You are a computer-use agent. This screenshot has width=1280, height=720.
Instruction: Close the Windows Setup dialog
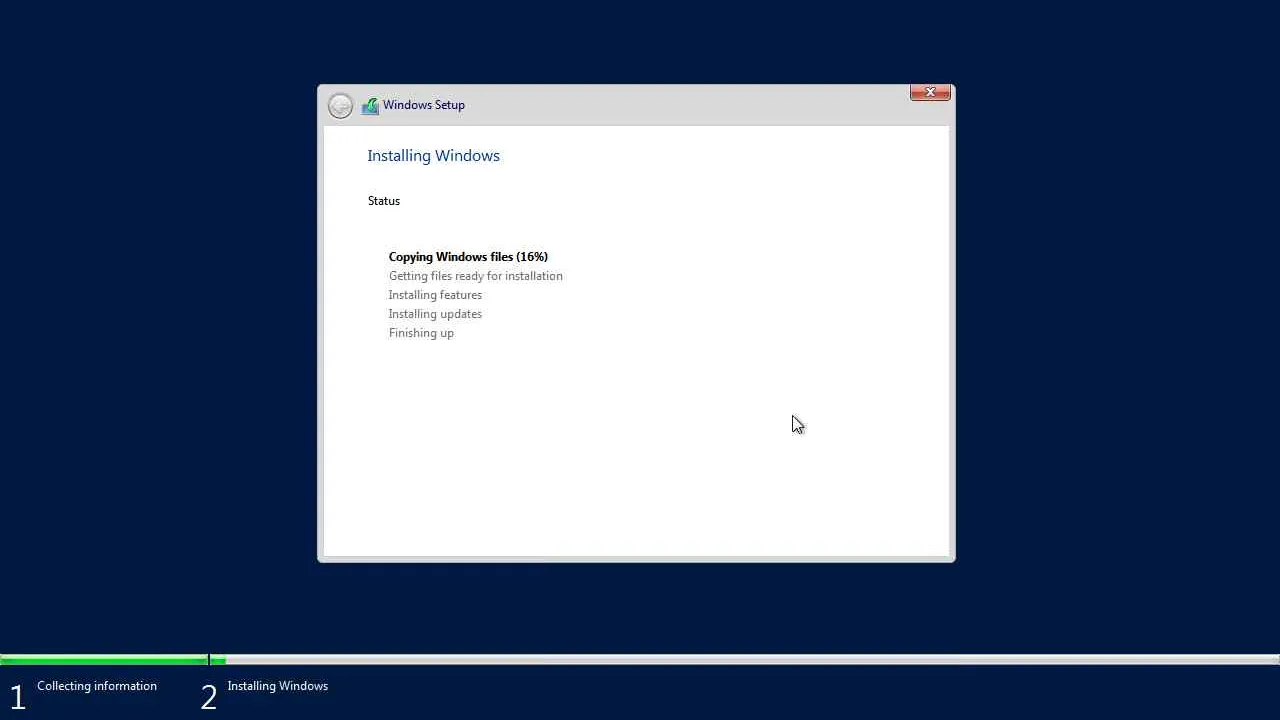point(930,92)
